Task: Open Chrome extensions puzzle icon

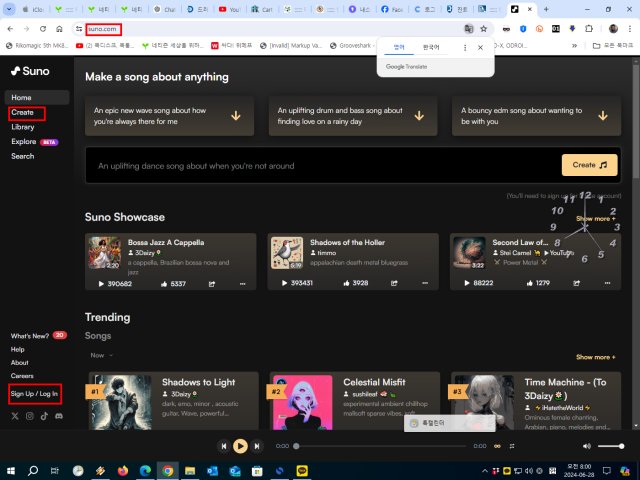Action: 589,29
